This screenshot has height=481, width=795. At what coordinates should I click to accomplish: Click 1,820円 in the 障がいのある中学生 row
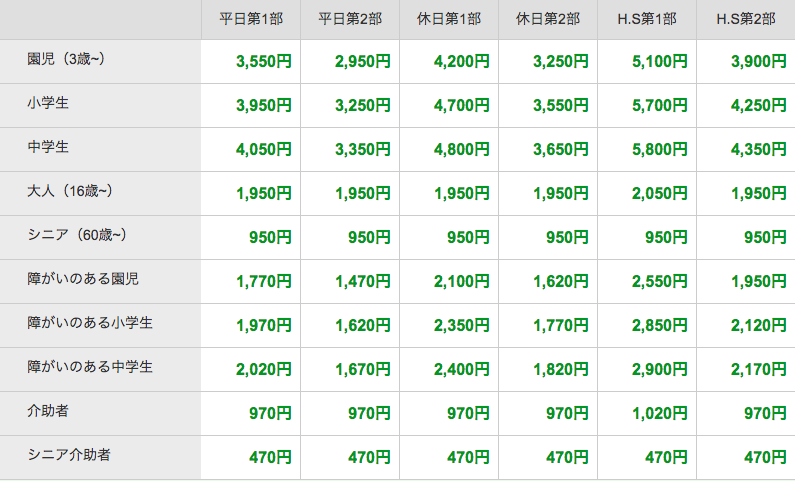560,369
